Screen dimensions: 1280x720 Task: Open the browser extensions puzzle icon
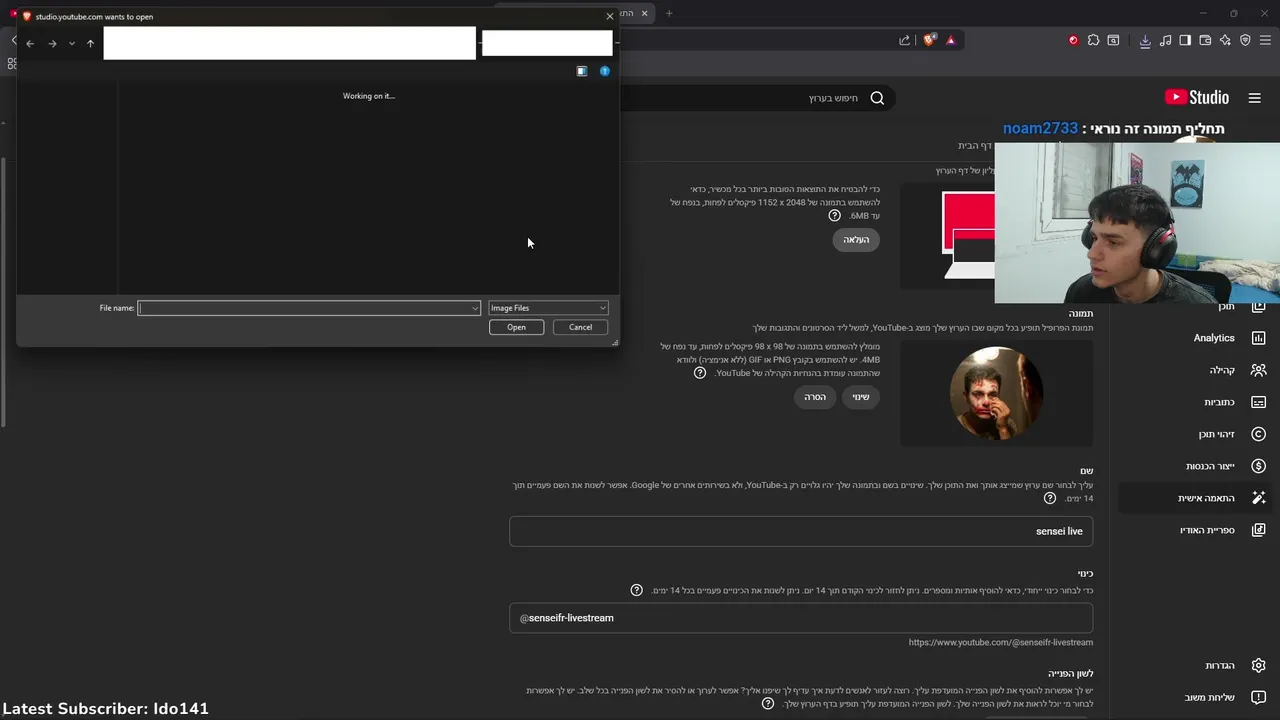(x=1093, y=40)
